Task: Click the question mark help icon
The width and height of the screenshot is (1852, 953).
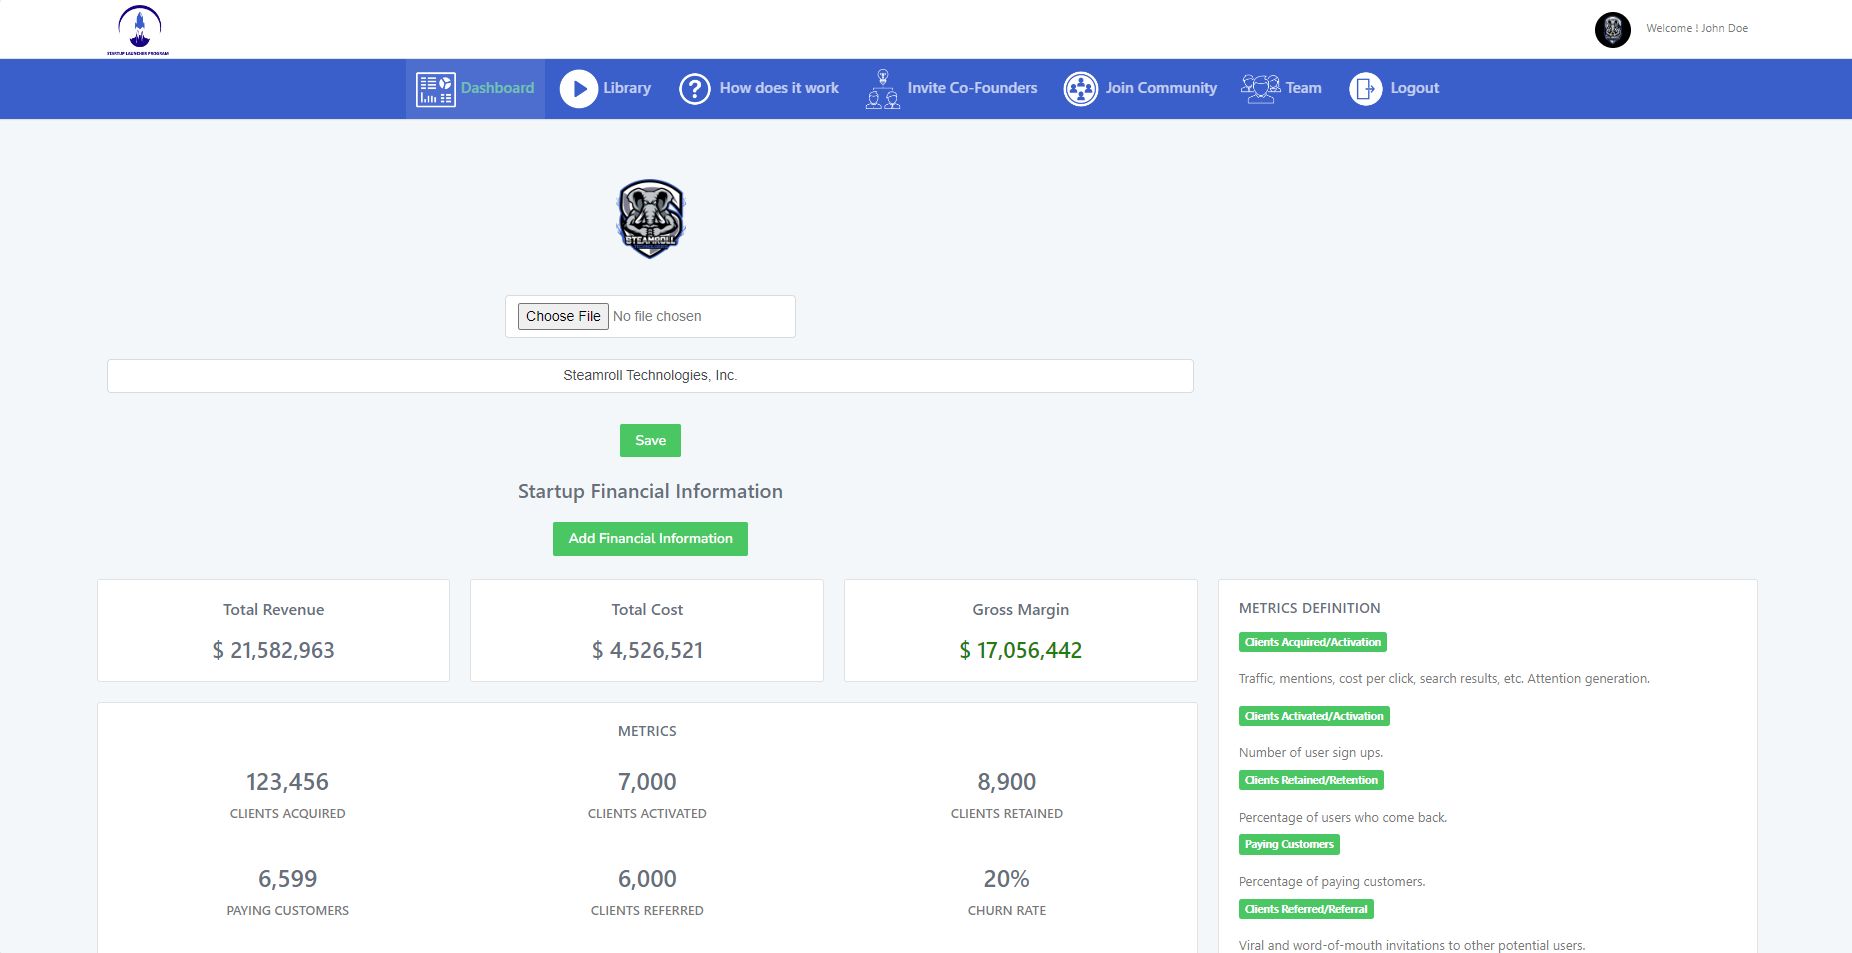Action: (694, 89)
